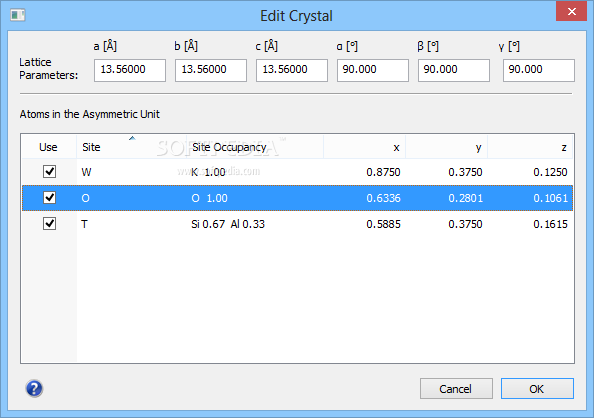This screenshot has height=418, width=594.
Task: Click y value 0.2801
Action: click(x=466, y=198)
